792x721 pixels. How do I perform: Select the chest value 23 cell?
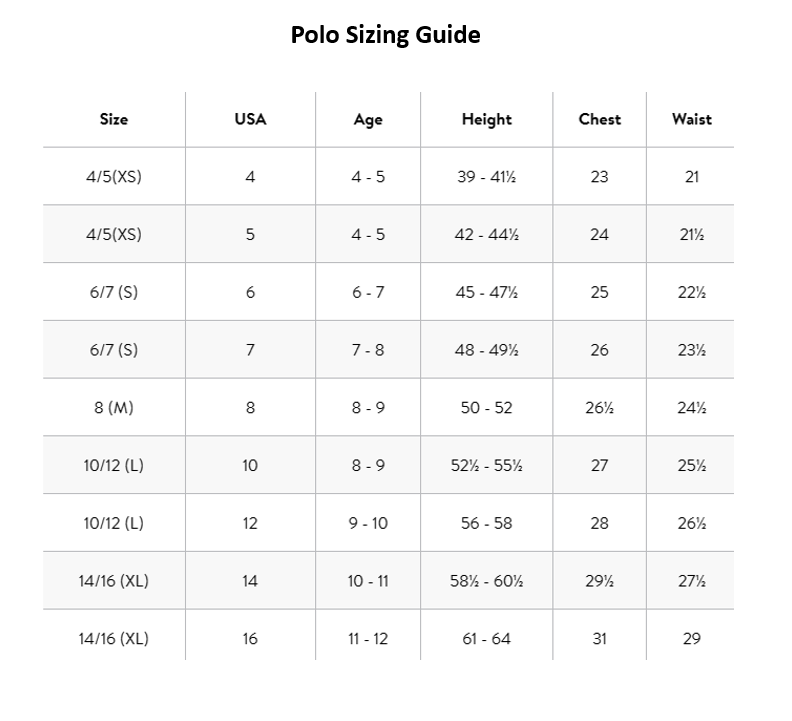pyautogui.click(x=599, y=177)
